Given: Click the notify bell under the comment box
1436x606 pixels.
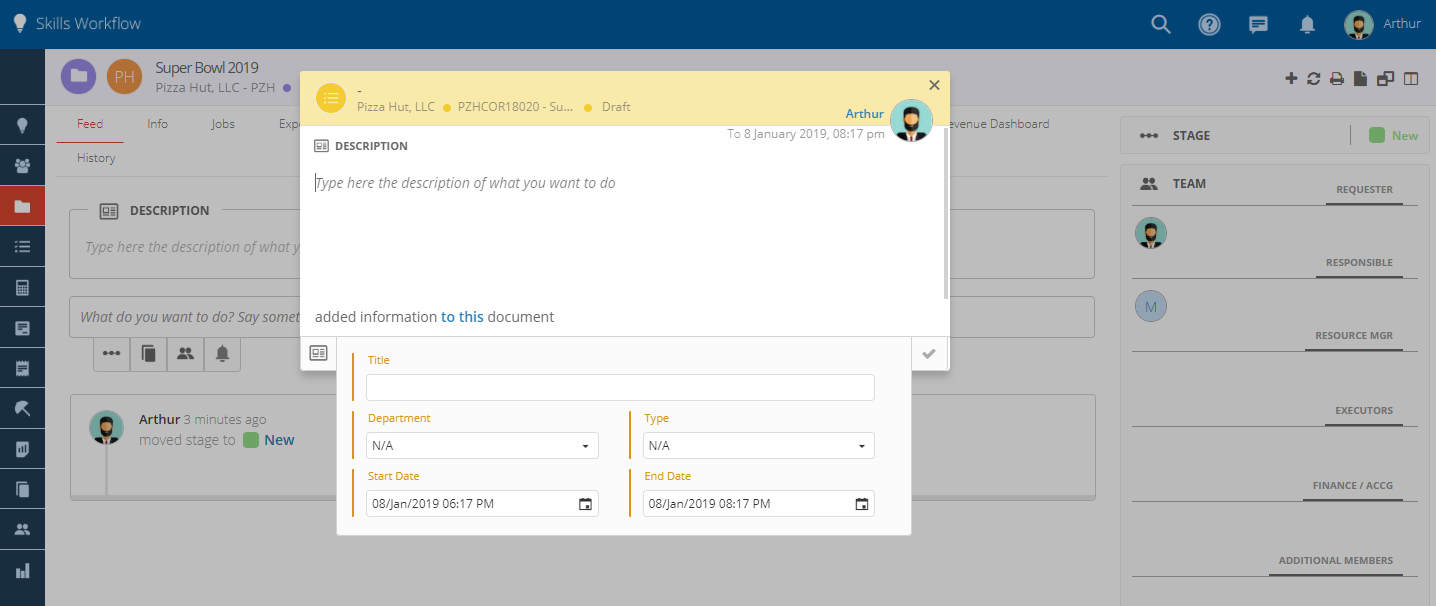Looking at the screenshot, I should pyautogui.click(x=221, y=354).
